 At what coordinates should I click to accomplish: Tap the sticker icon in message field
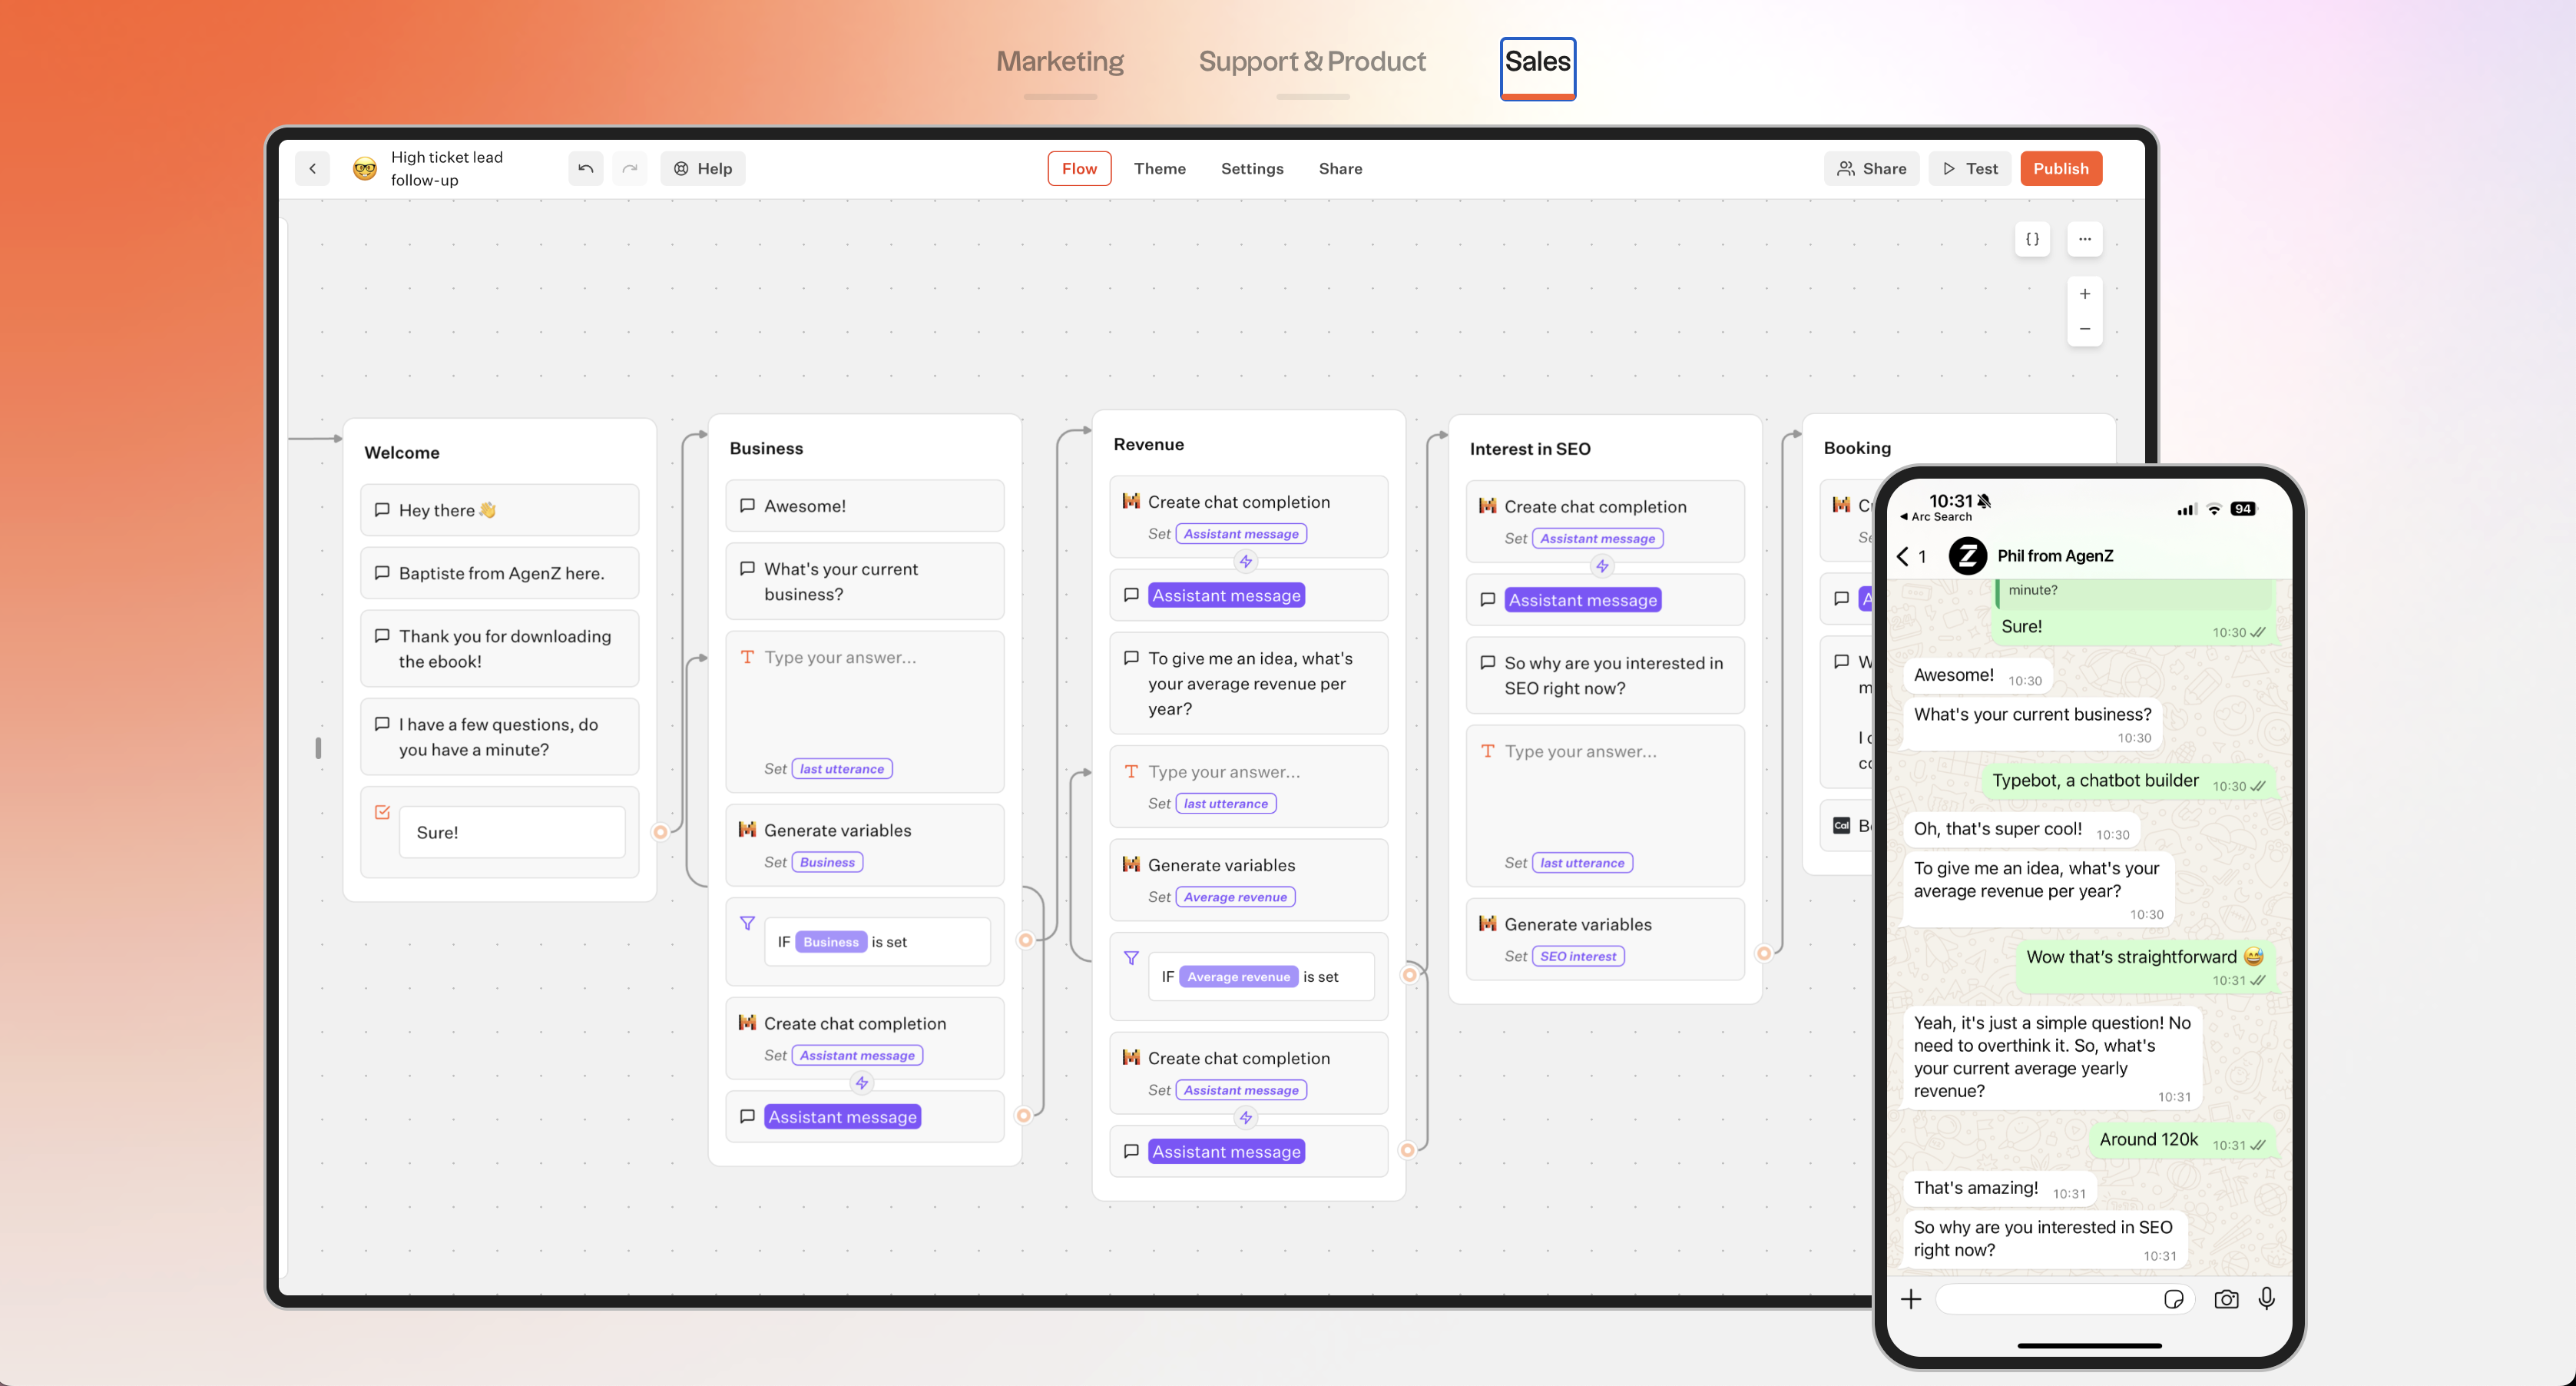coord(2173,1299)
